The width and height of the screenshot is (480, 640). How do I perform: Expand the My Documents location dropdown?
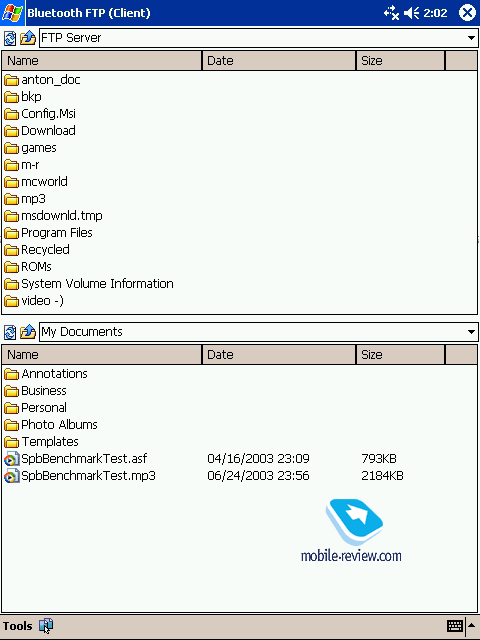[471, 332]
